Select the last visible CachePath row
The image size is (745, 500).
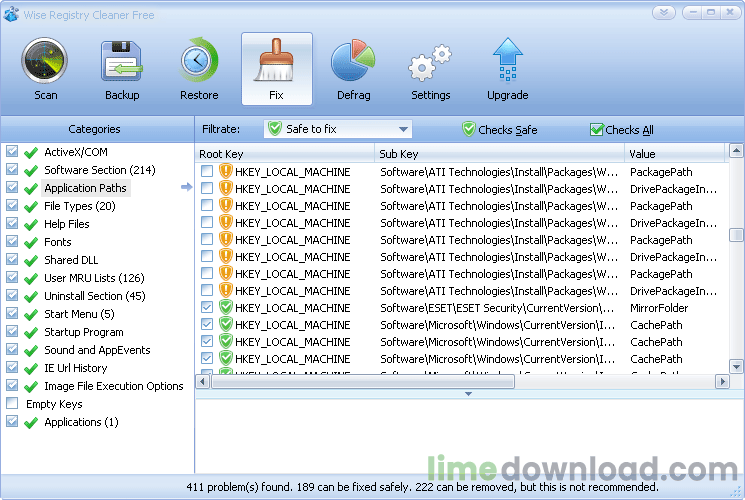[x=461, y=358]
